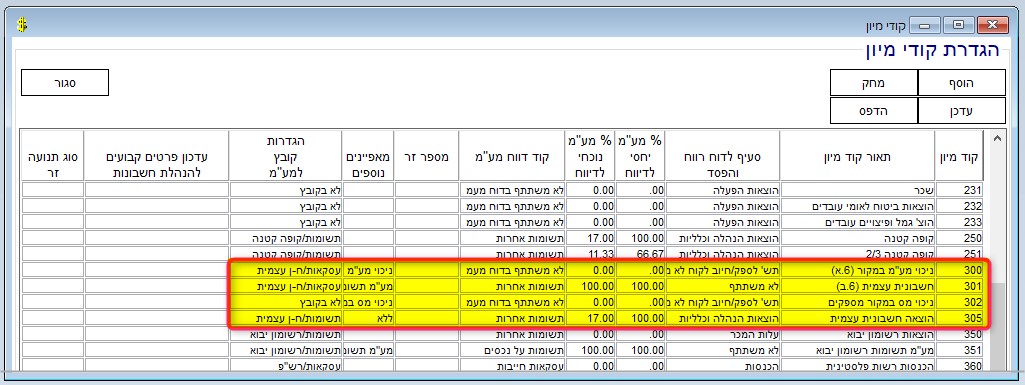Click the שכר description cell
Image resolution: width=1025 pixels, height=385 pixels.
tap(858, 190)
